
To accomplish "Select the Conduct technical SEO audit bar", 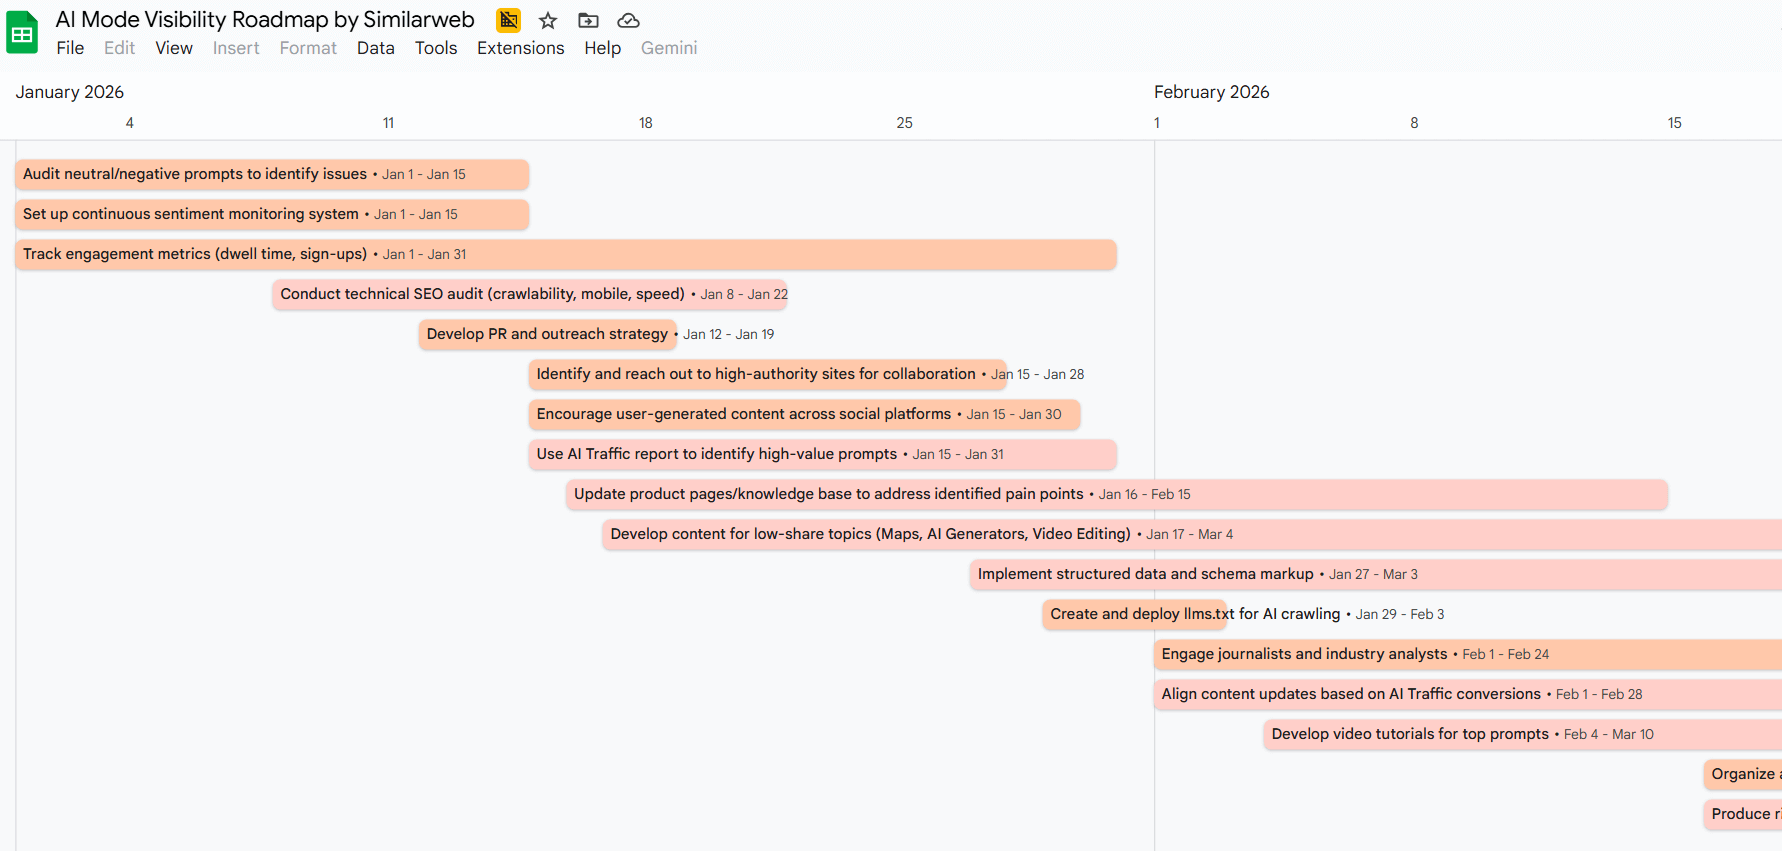I will [530, 294].
